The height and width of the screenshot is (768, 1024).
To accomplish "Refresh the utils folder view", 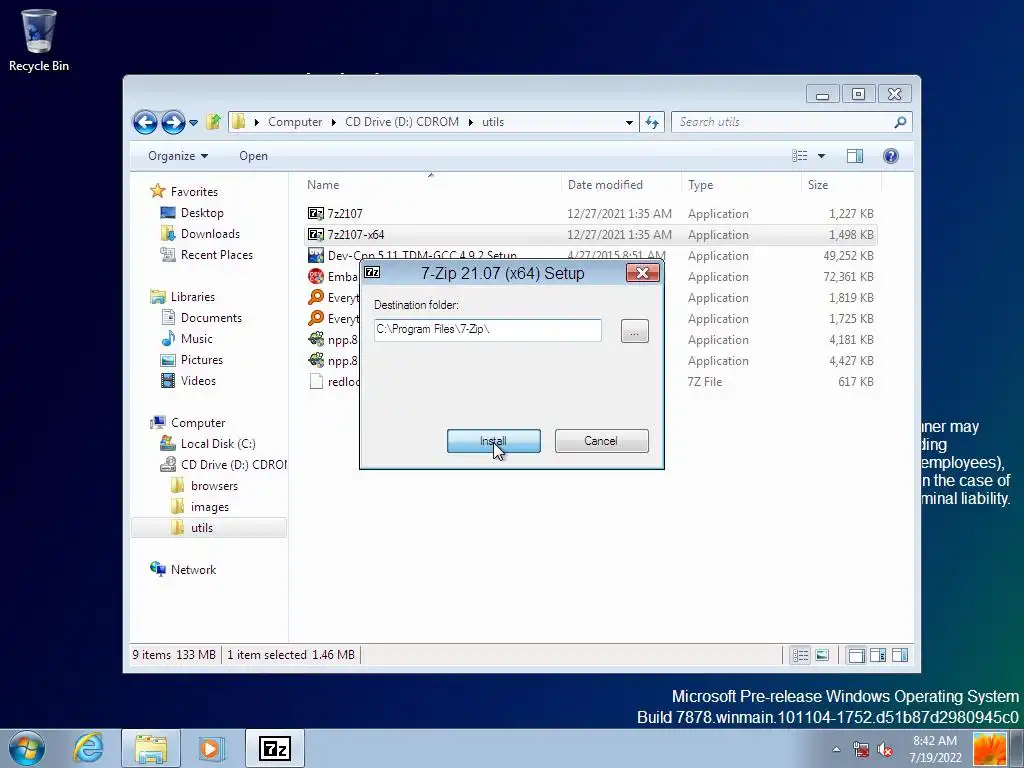I will tap(652, 122).
